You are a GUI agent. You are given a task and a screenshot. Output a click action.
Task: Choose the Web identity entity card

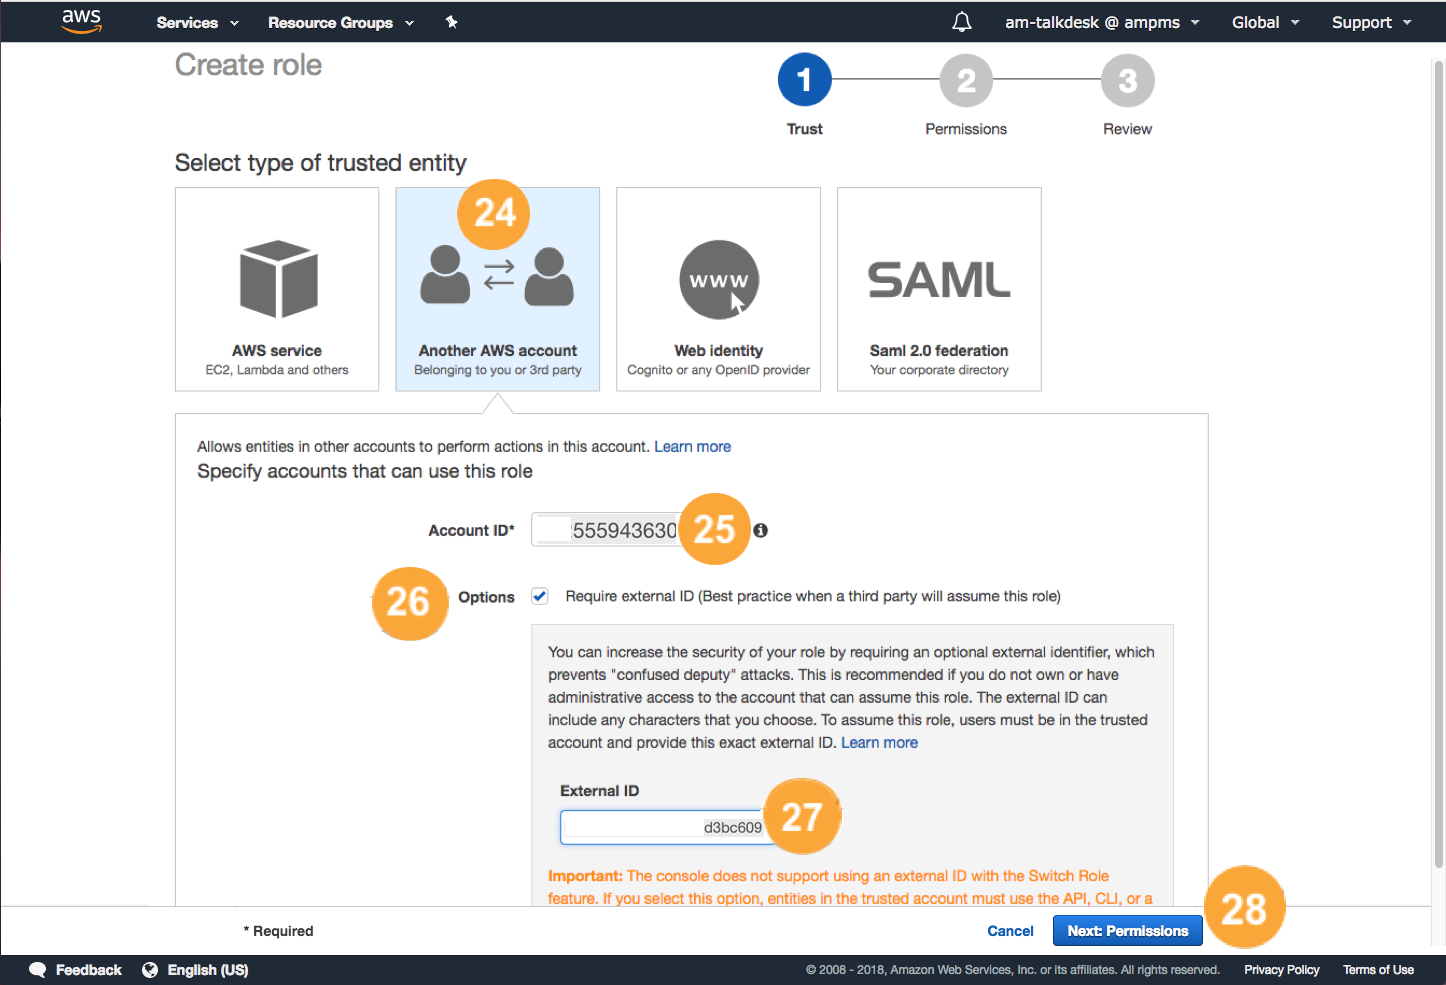[718, 289]
